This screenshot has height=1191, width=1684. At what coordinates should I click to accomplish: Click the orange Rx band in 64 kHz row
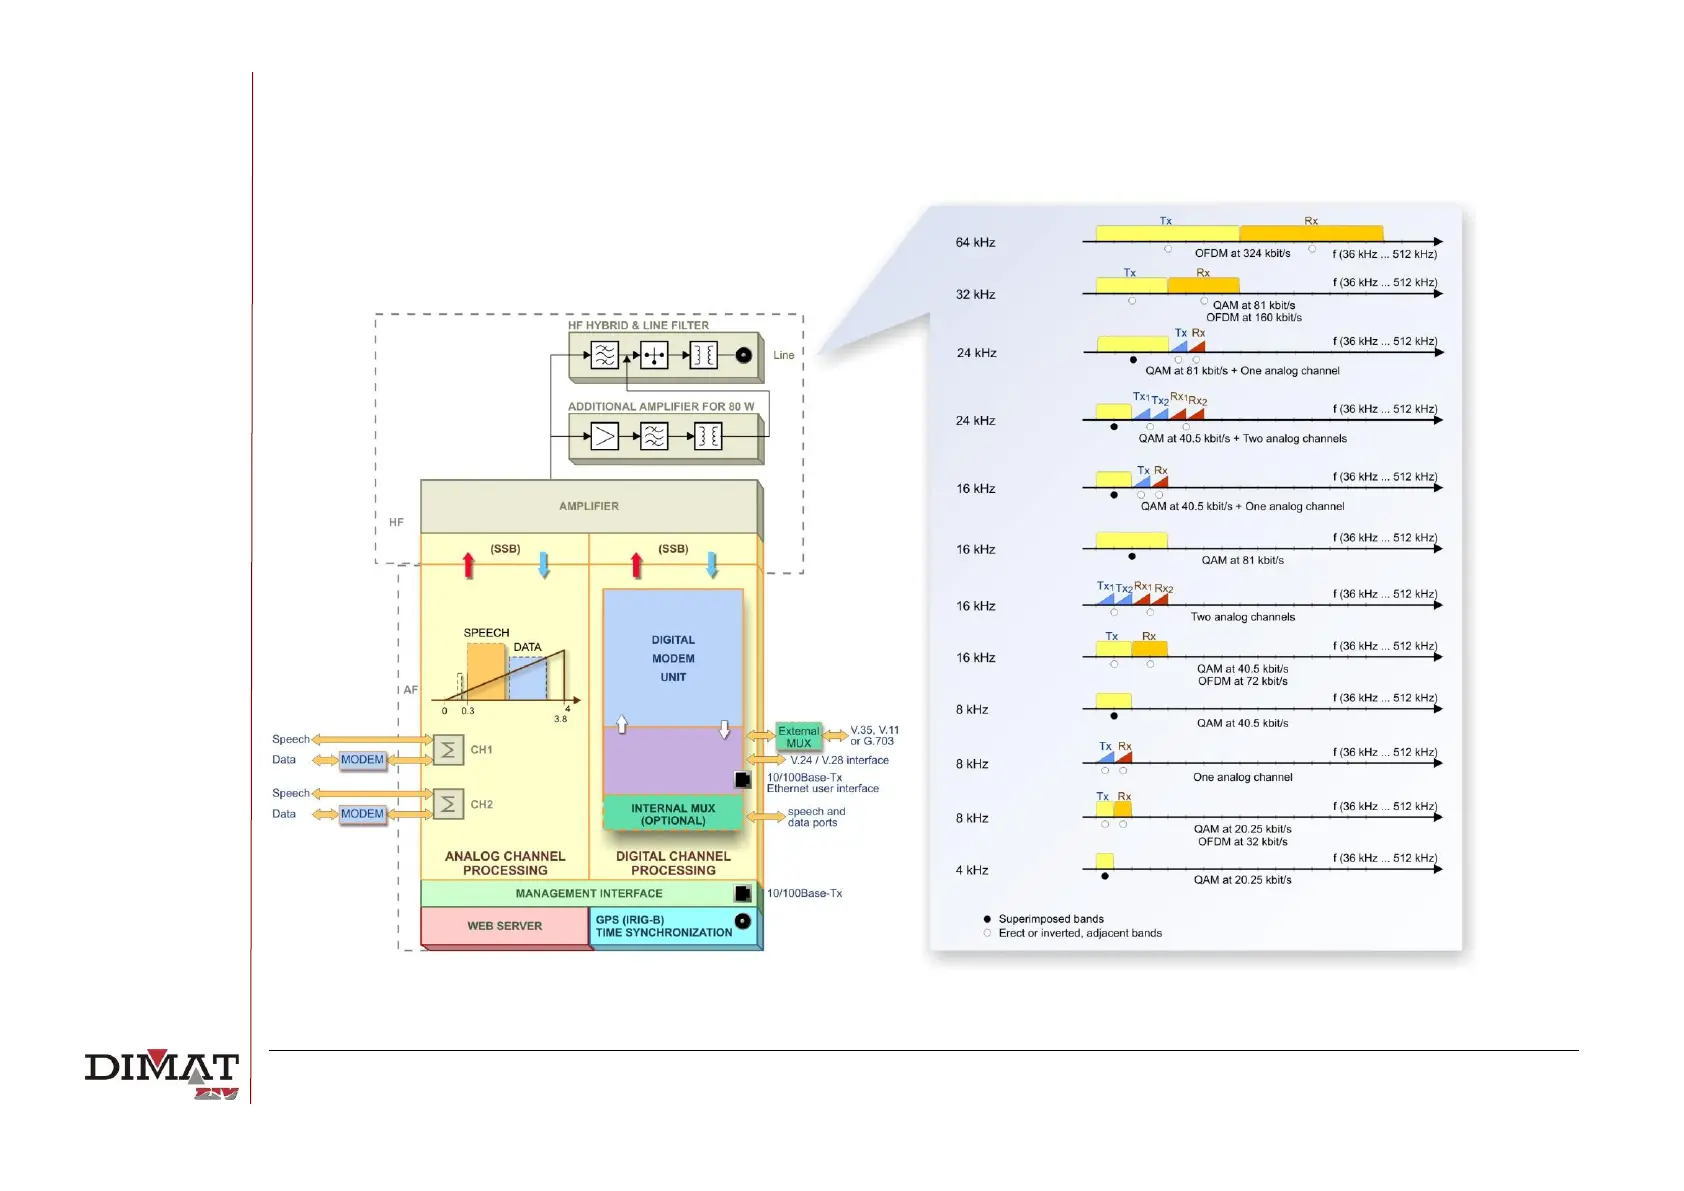pos(1311,234)
